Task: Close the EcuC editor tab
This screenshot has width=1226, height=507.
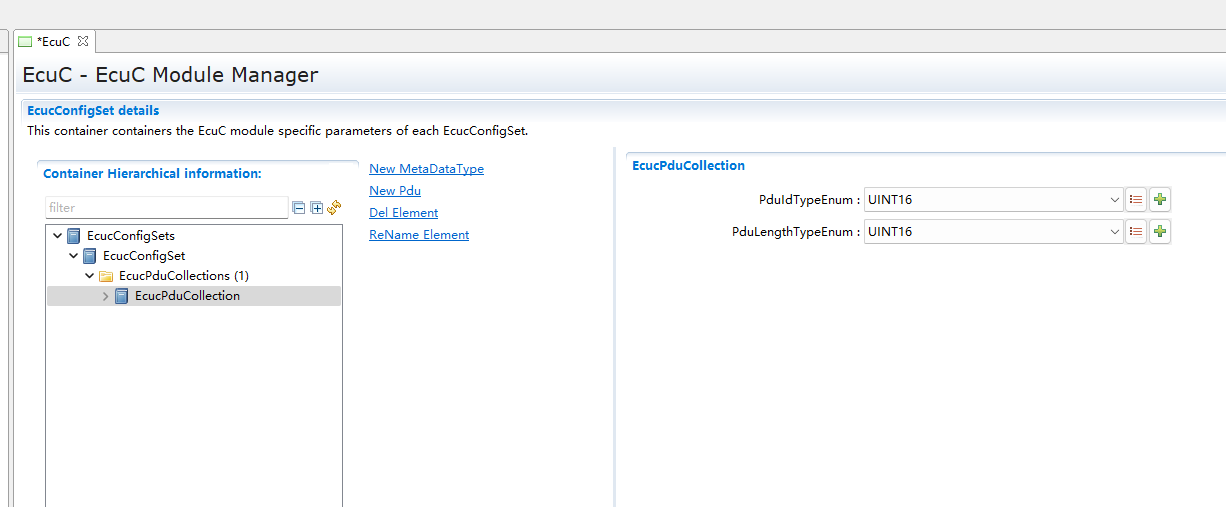Action: pos(83,41)
